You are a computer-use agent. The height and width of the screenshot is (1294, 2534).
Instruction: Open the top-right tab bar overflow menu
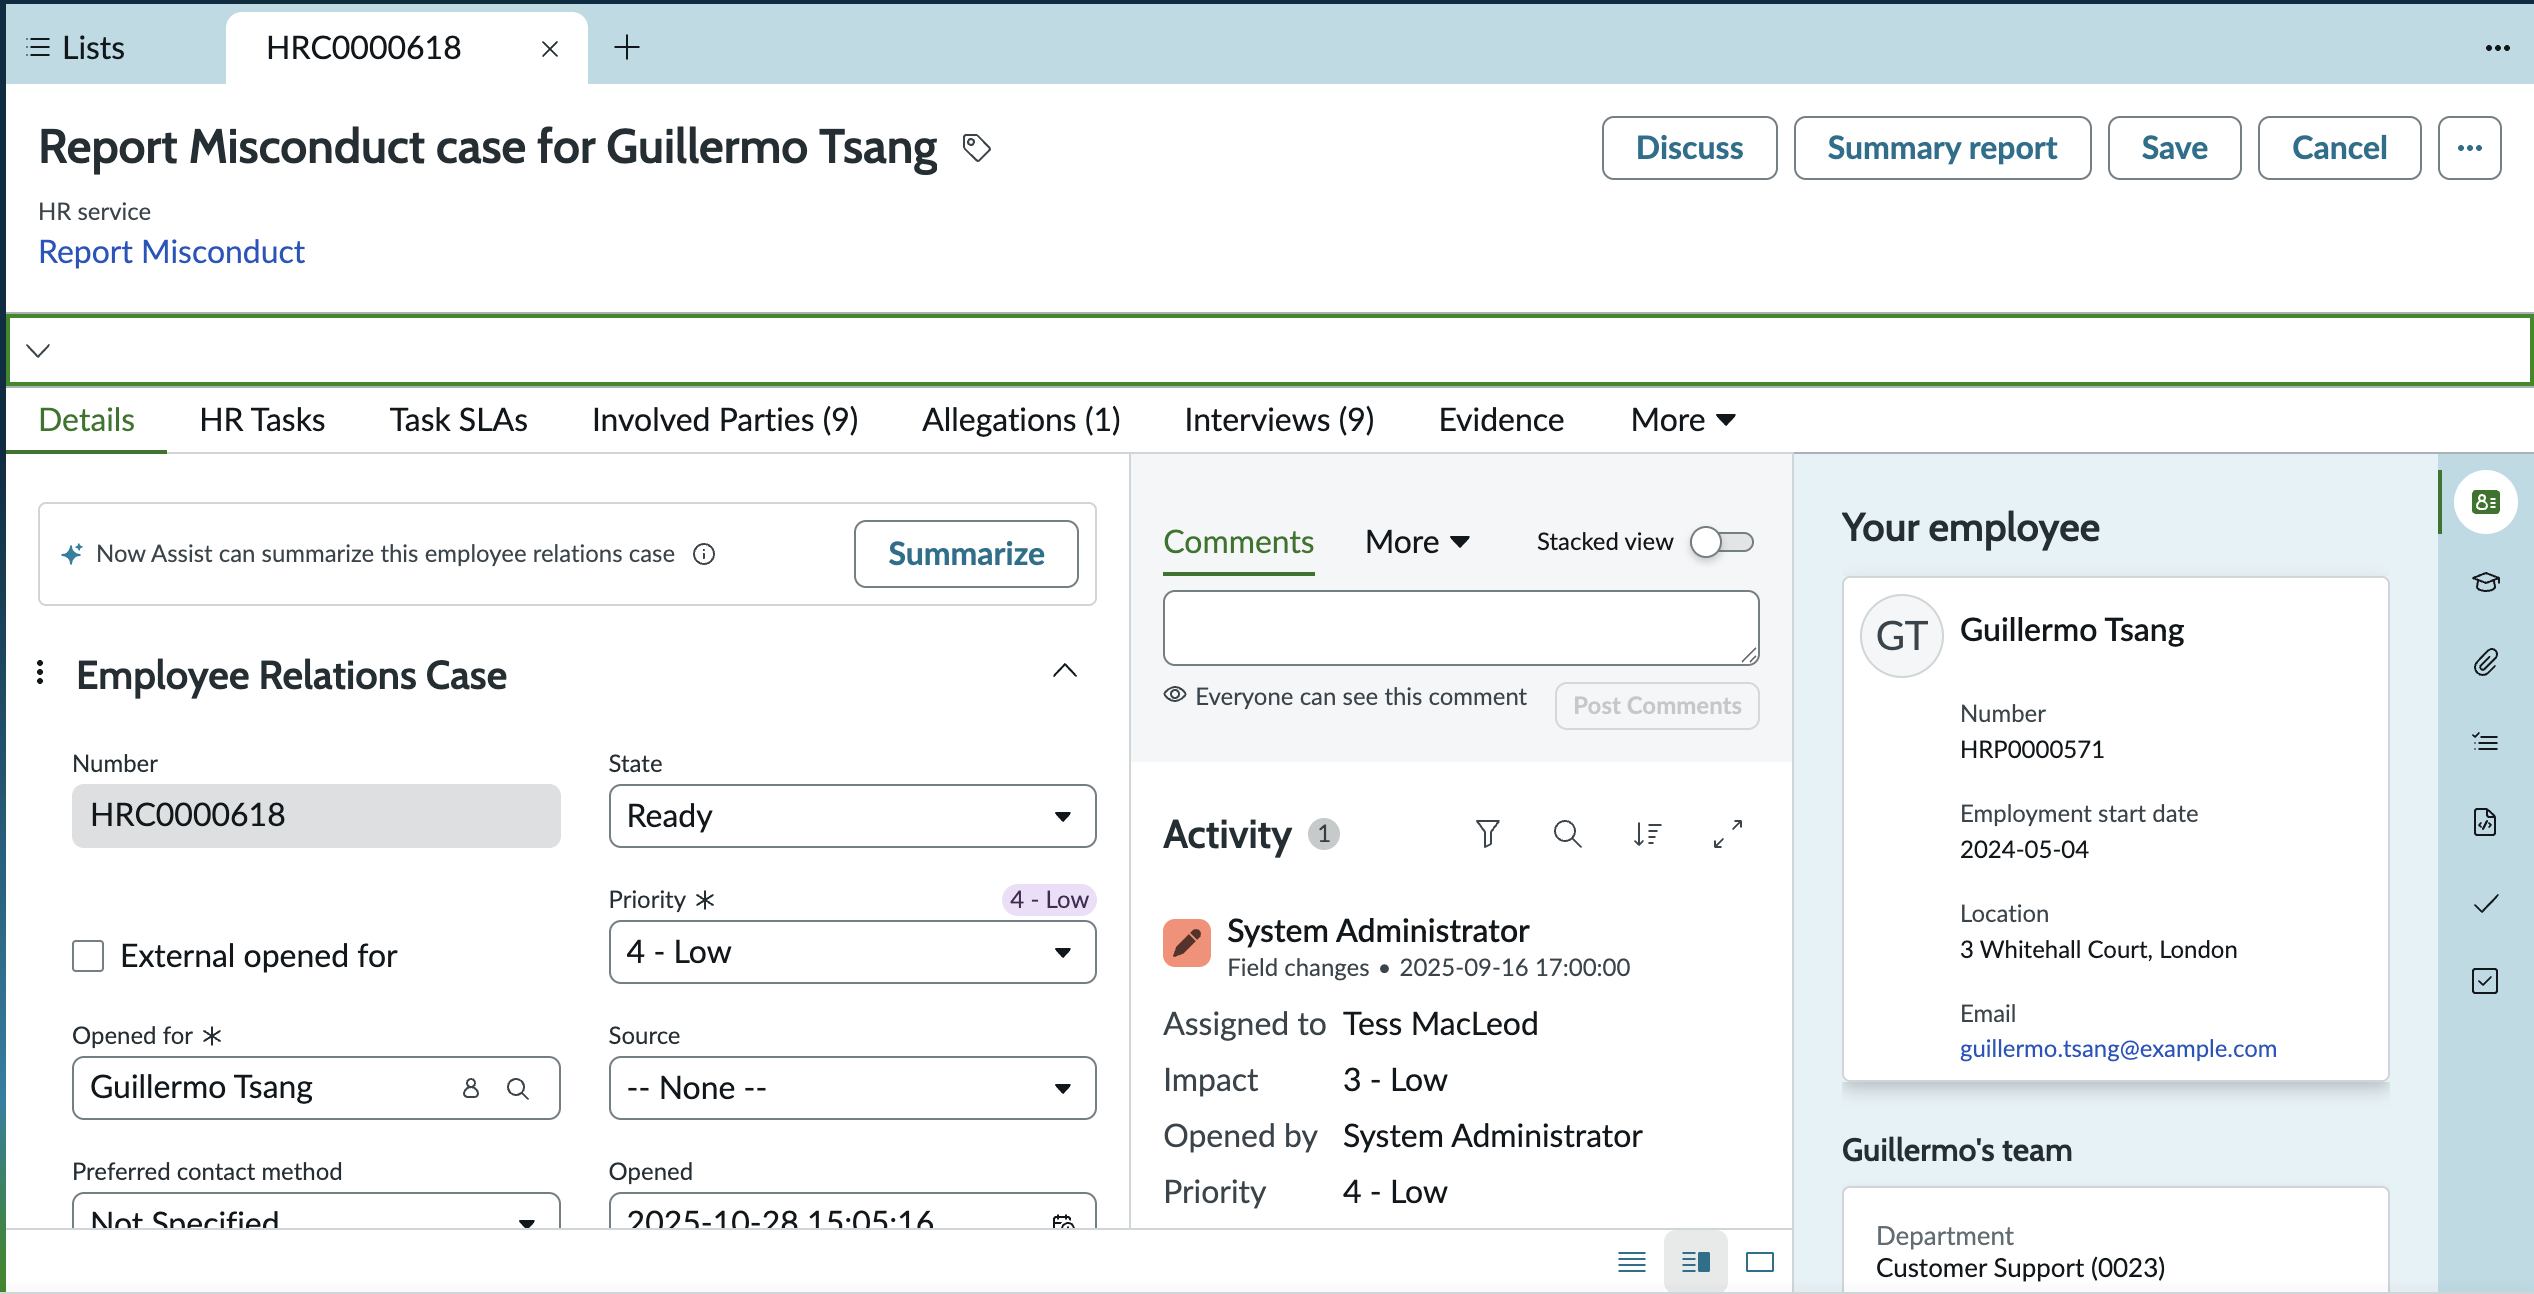(2497, 47)
